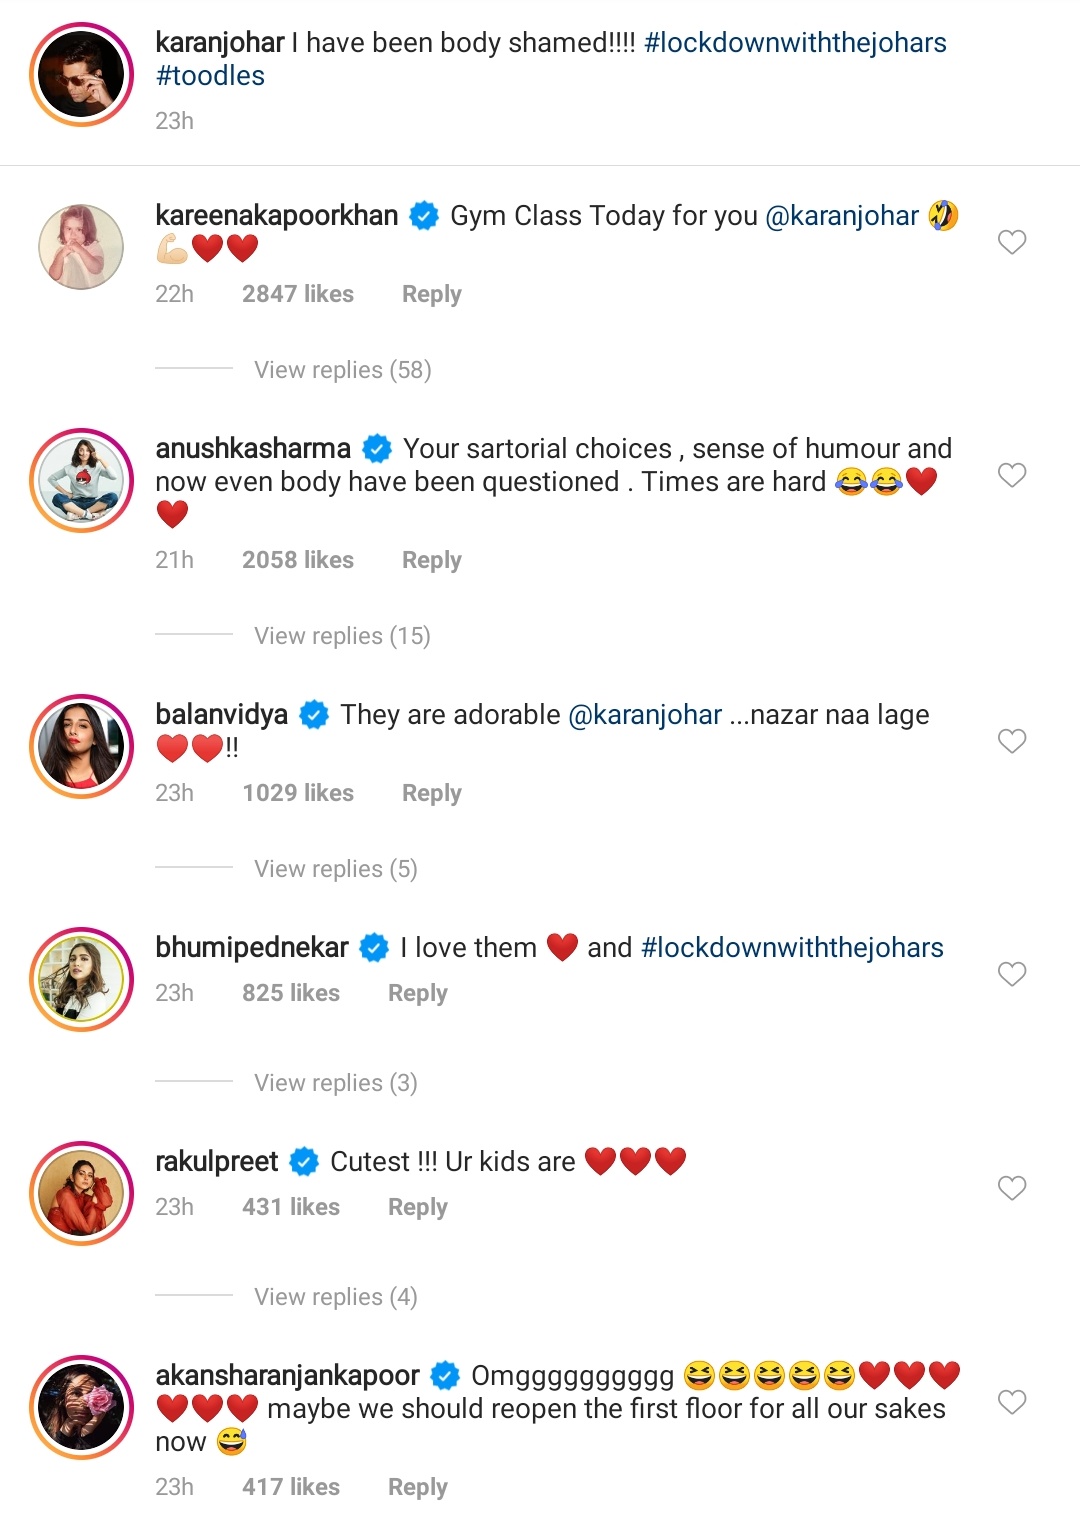Like anushkasharma's comment with the heart toggle
The height and width of the screenshot is (1539, 1080).
click(1011, 476)
